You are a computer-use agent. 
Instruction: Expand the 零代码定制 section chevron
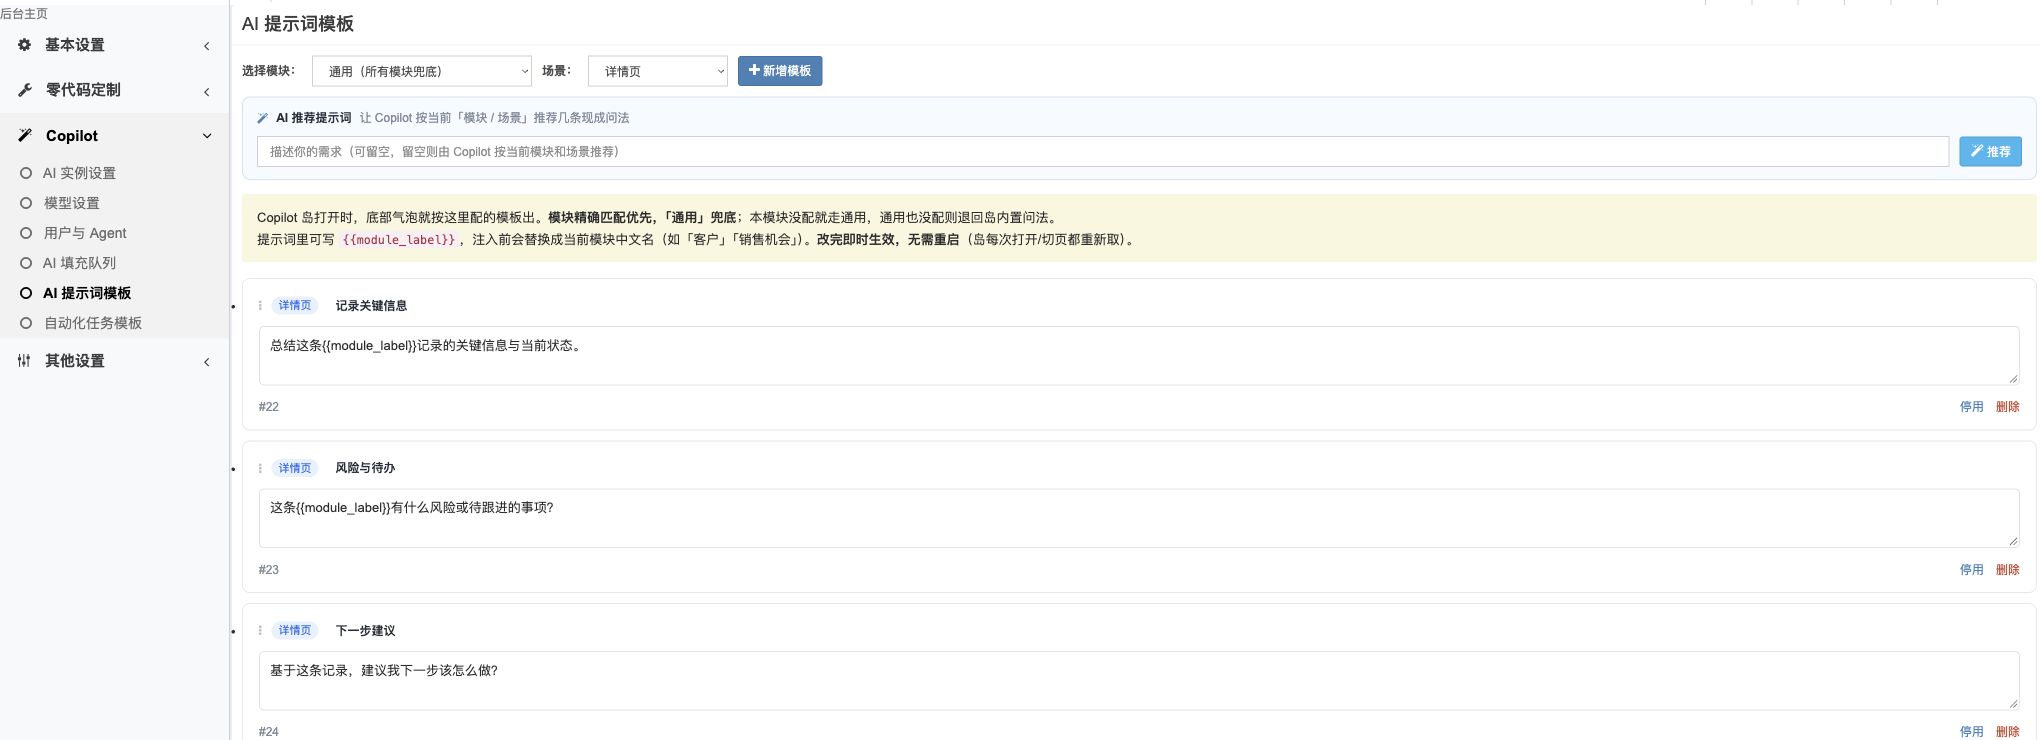(207, 92)
